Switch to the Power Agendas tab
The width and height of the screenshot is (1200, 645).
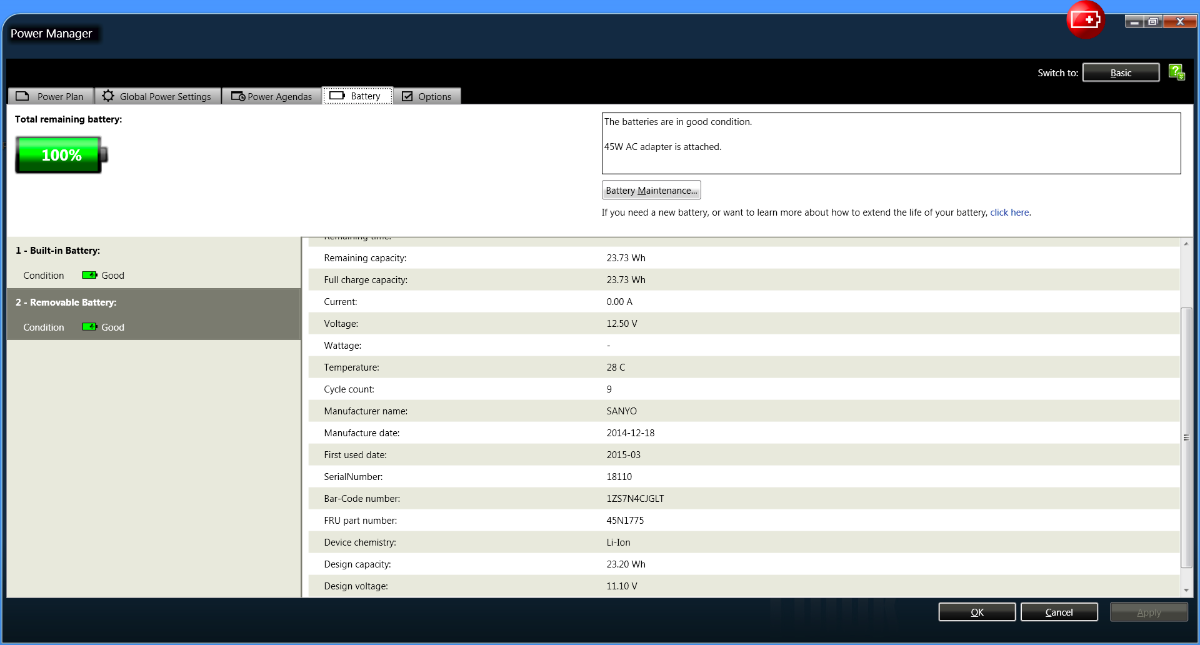coord(271,96)
